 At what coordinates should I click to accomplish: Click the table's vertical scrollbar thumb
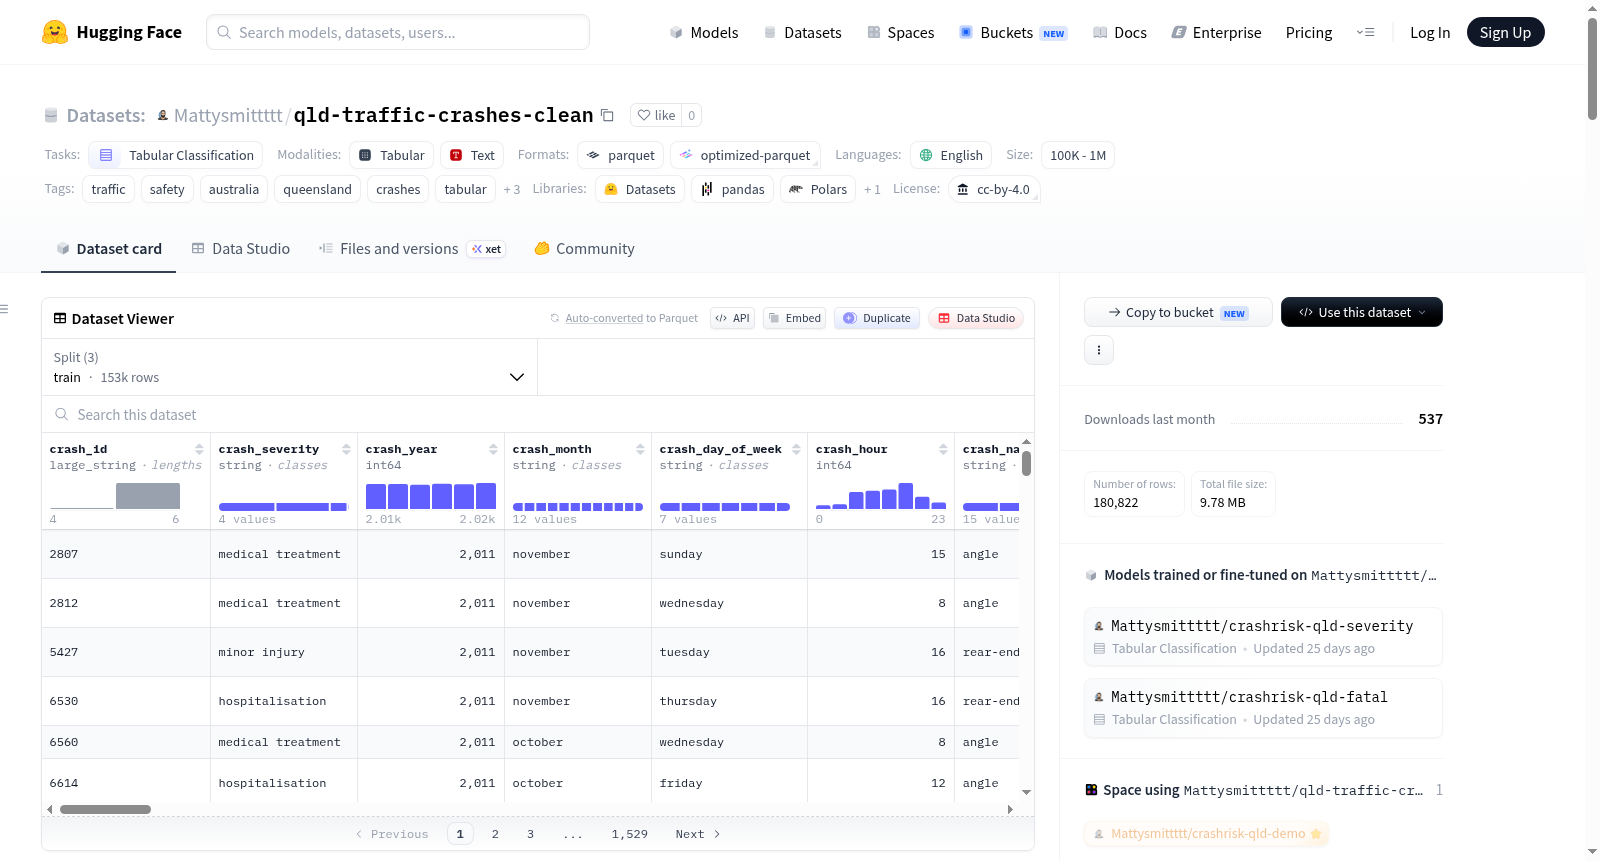click(1026, 463)
